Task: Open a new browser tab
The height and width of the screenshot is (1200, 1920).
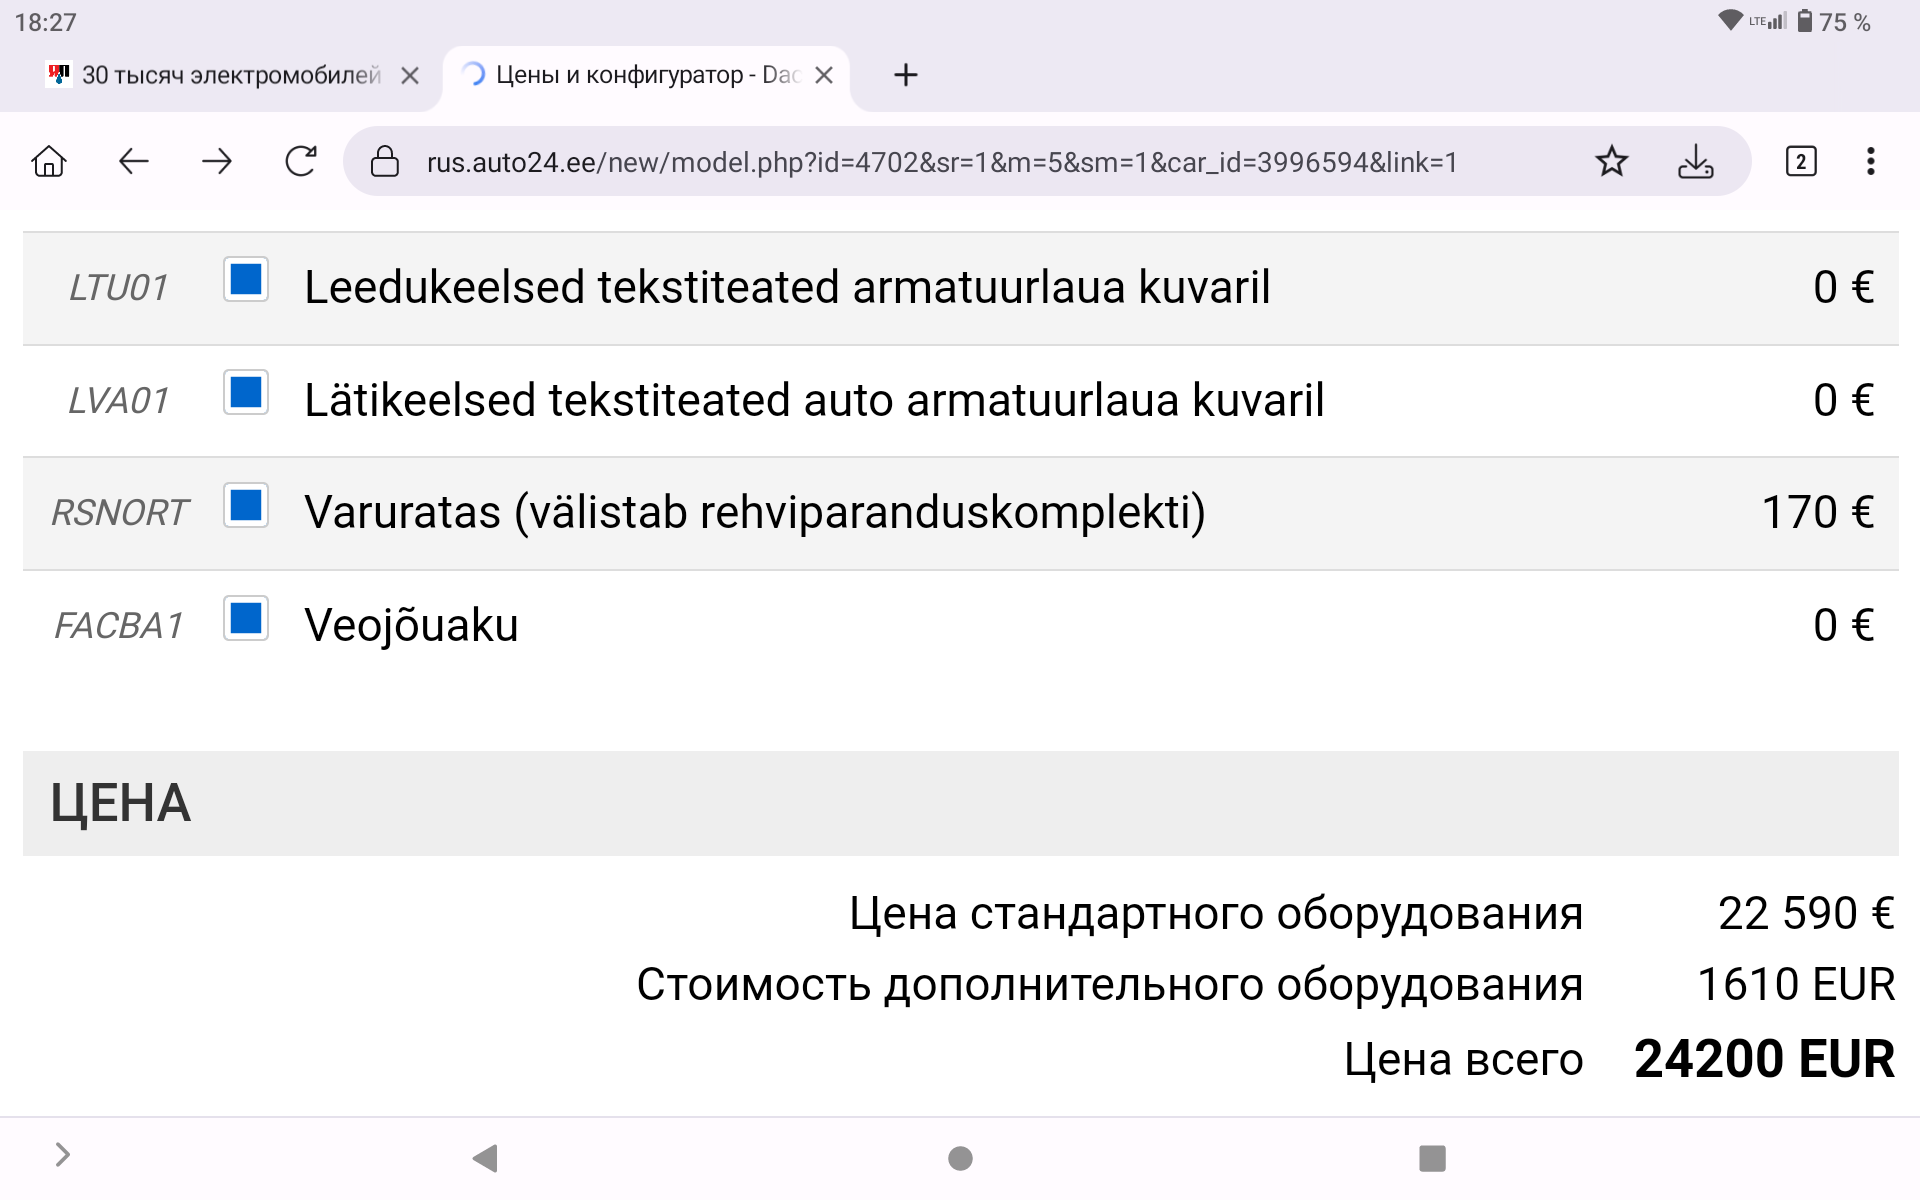Action: coord(906,75)
